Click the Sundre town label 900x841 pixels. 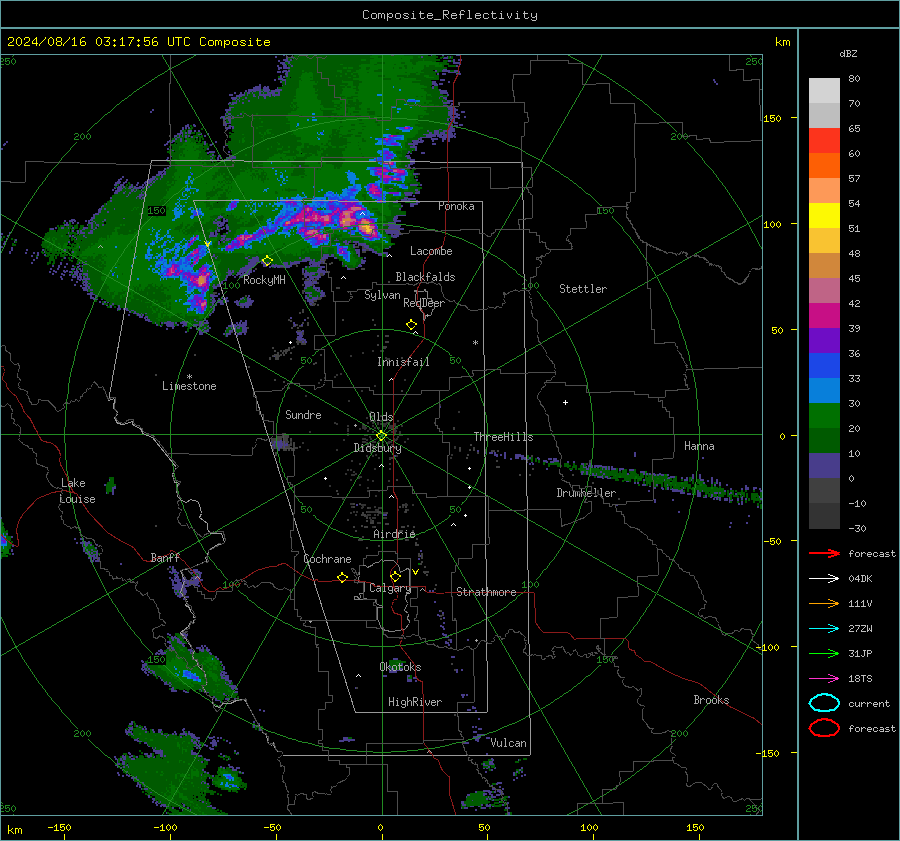(x=303, y=414)
